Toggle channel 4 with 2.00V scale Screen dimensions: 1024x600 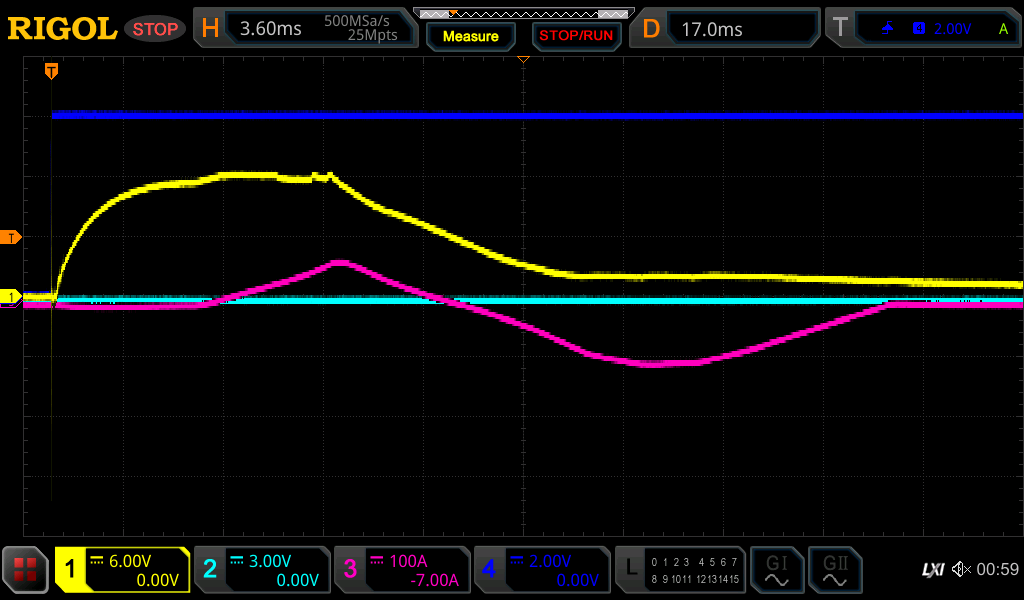[542, 570]
